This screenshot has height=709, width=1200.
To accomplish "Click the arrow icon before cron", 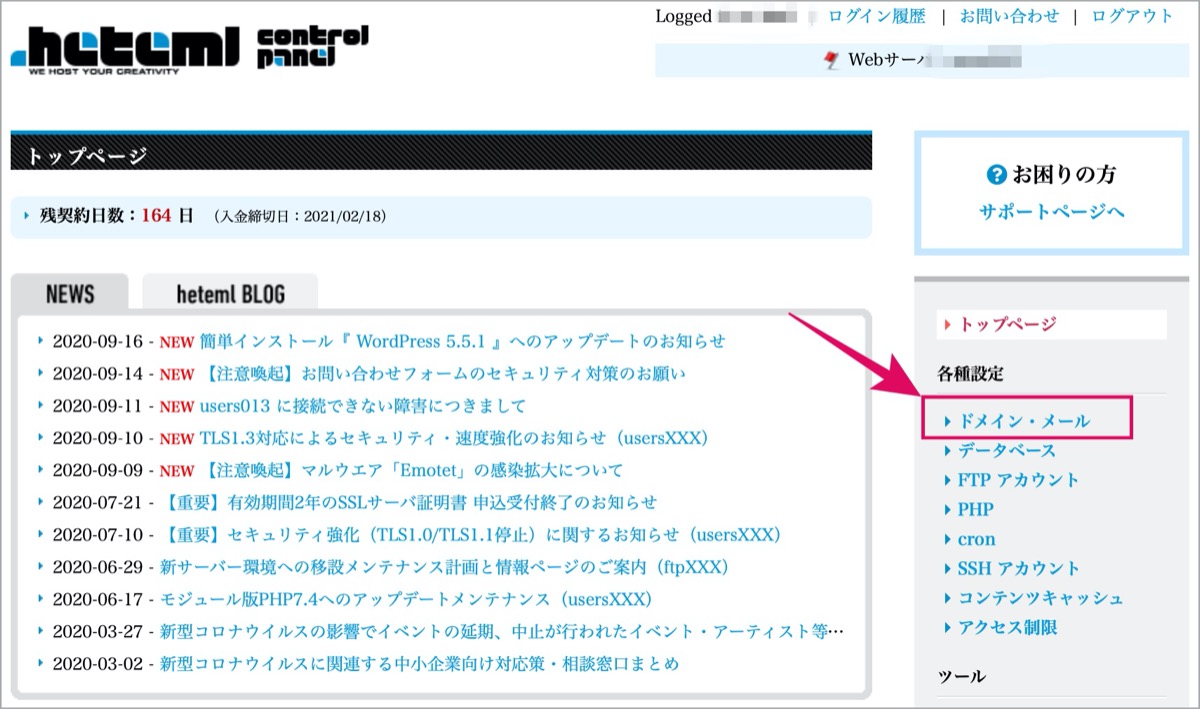I will coord(948,539).
